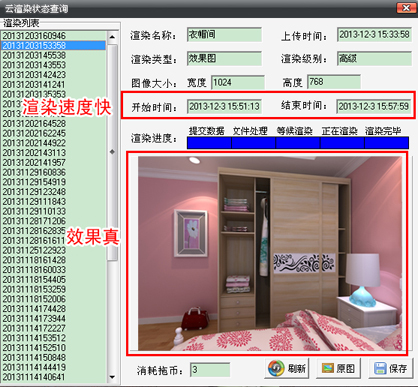Click the 上传时间 field
Viewport: 418px width, 387px height.
coord(374,35)
